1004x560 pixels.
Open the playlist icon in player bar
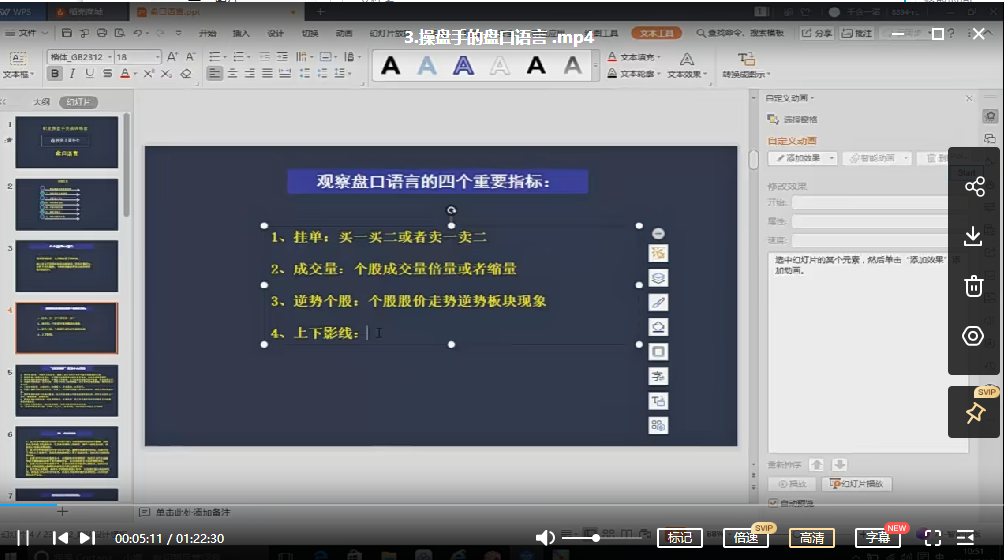[966, 538]
